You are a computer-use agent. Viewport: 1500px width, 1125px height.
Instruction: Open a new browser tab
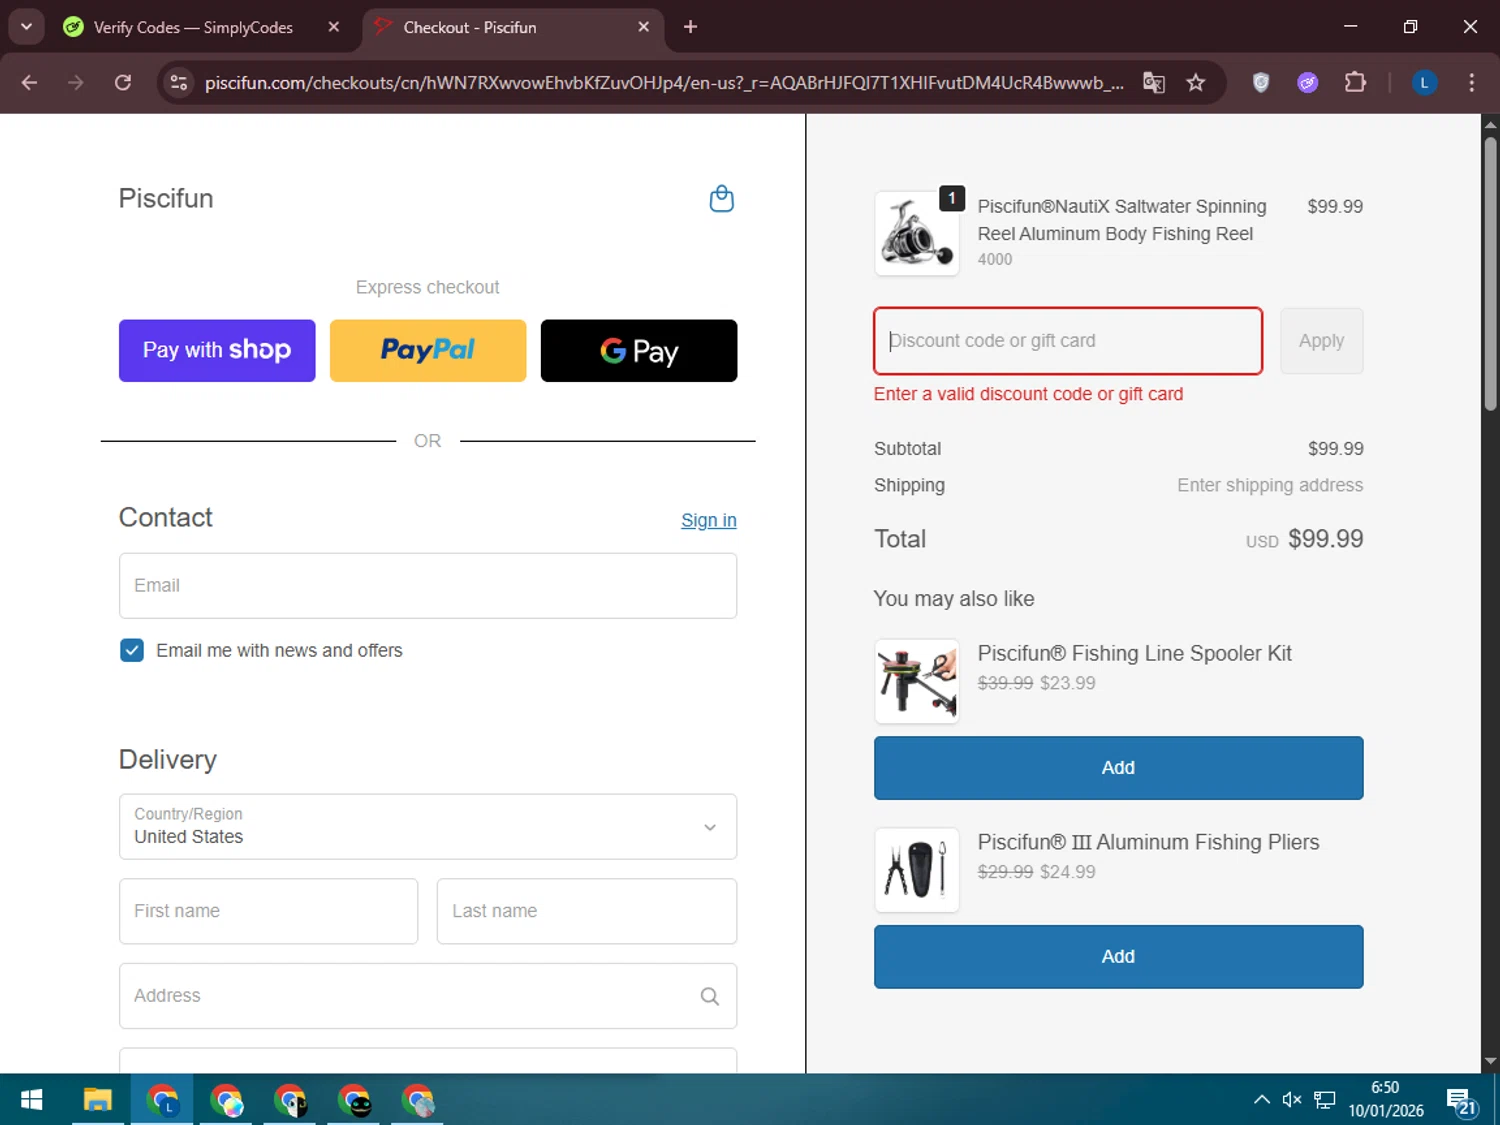(690, 27)
